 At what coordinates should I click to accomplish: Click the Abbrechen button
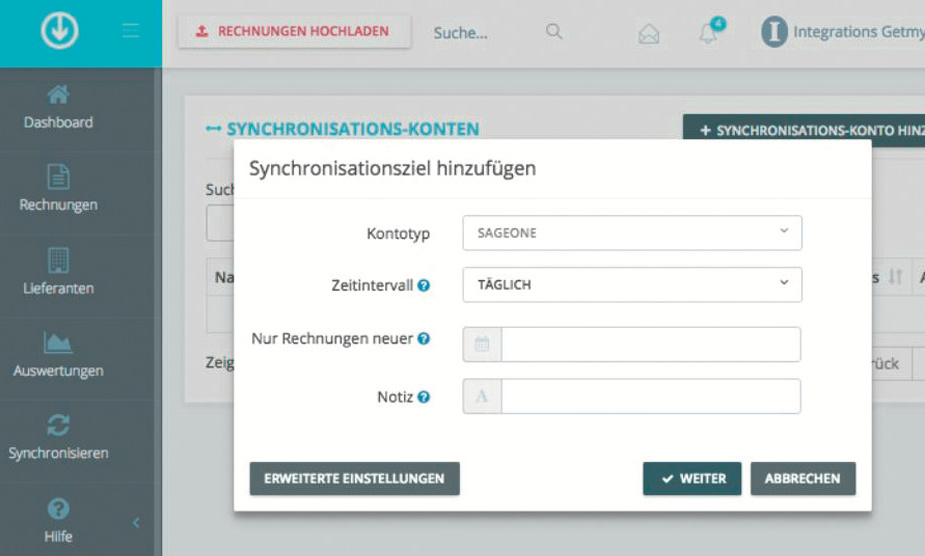point(802,479)
